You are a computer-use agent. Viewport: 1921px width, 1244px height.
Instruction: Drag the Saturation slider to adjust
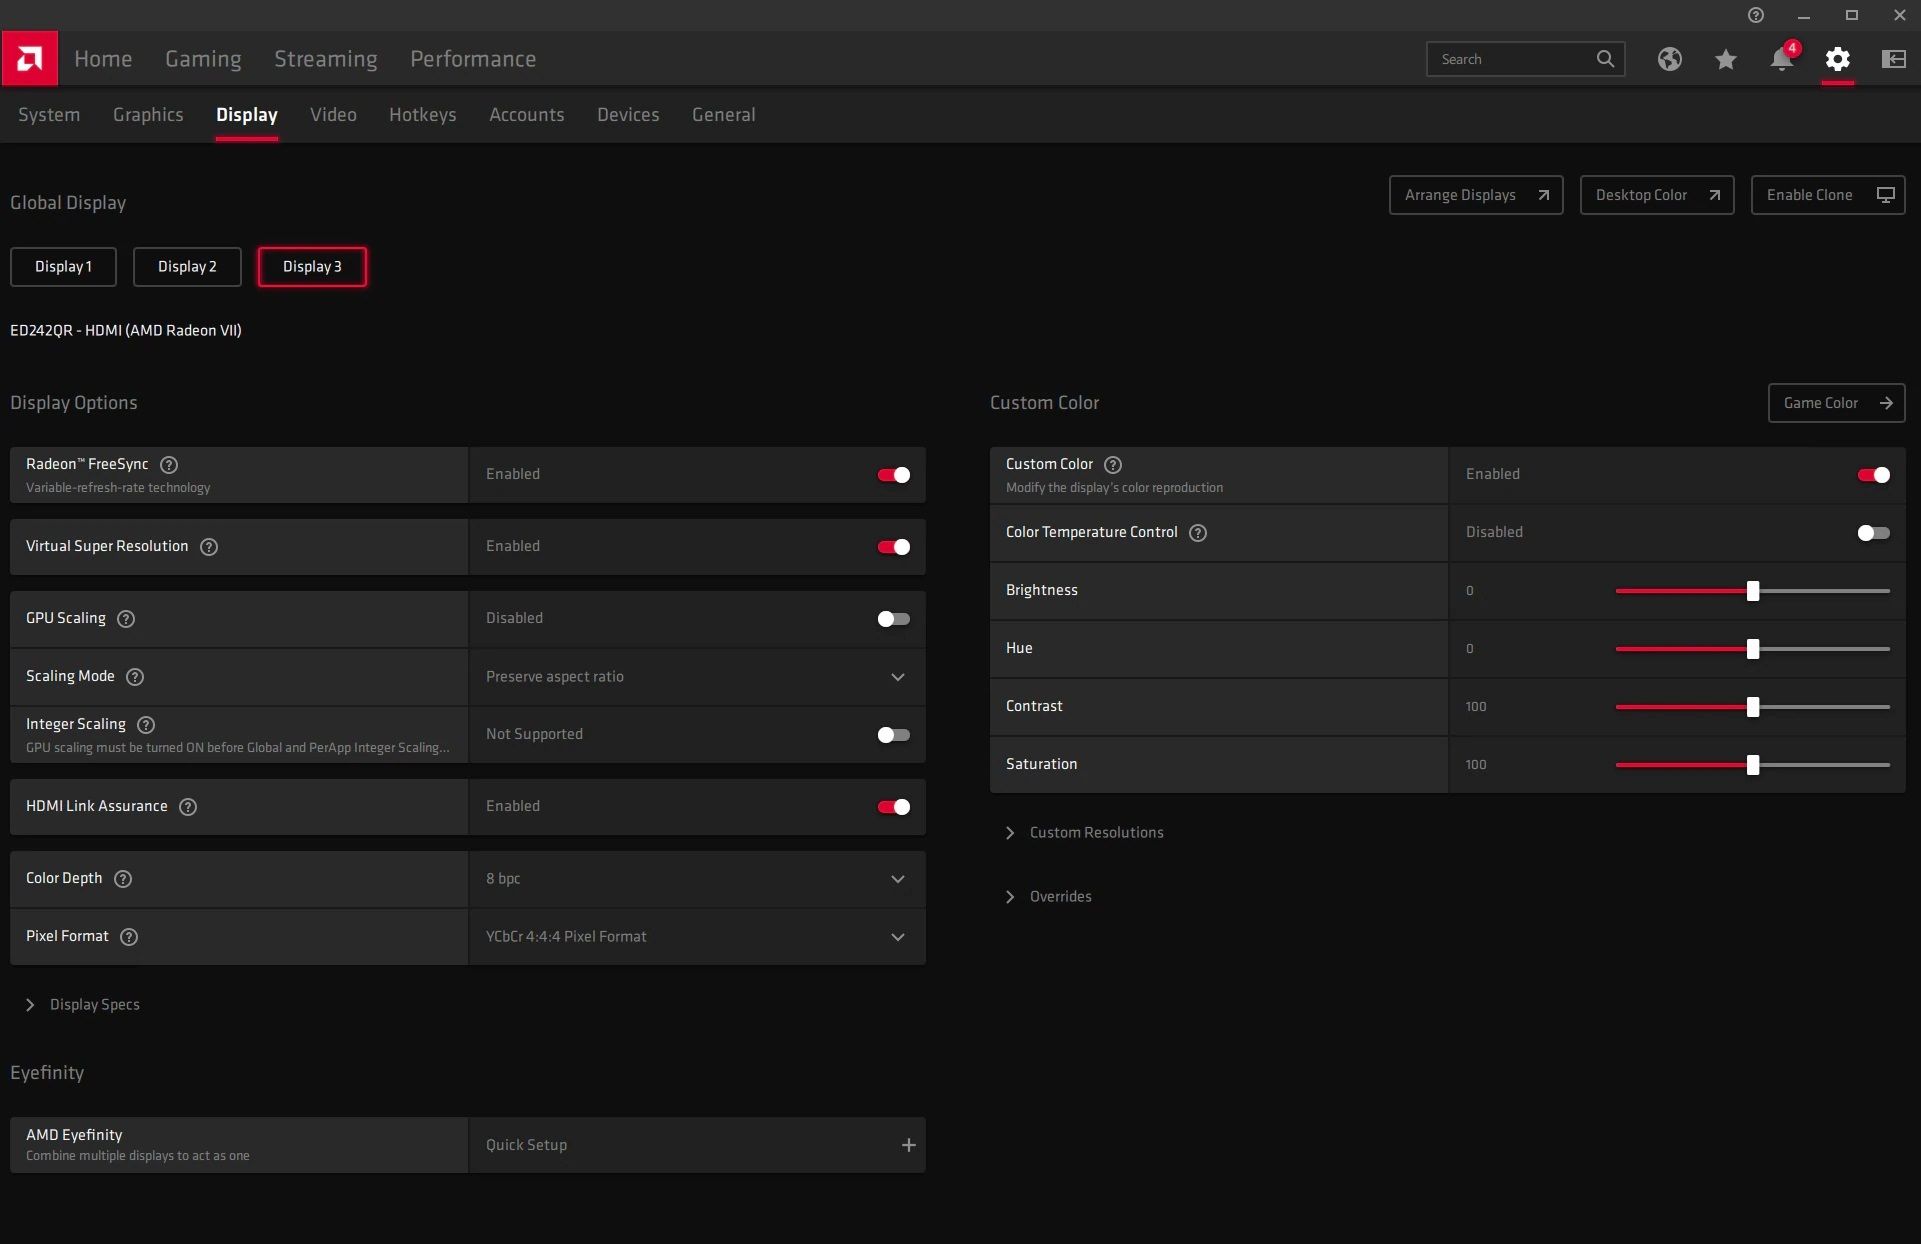click(1753, 765)
